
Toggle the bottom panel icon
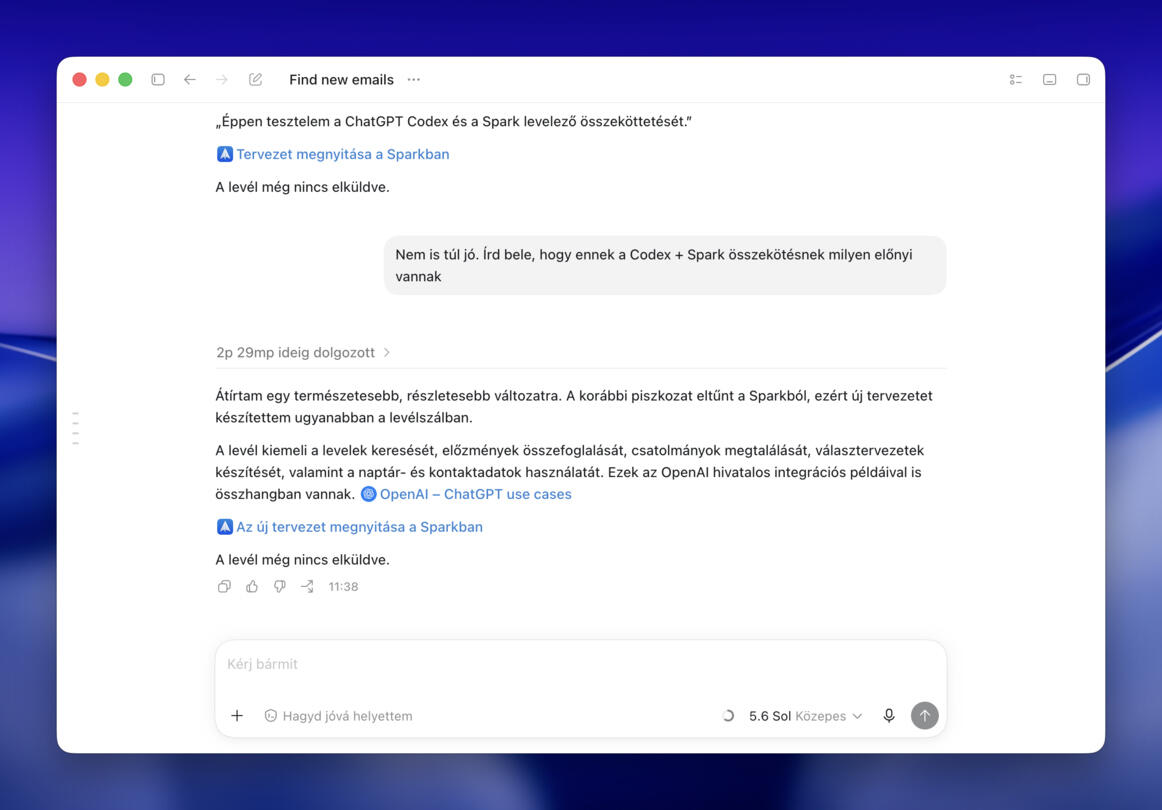pos(1049,79)
